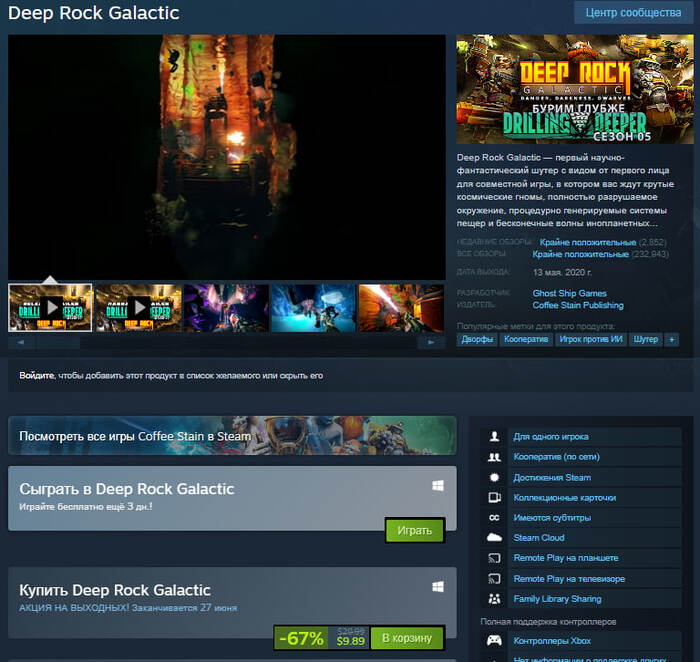Expand more tags with plus button
Screen dimensions: 700x662
[x=671, y=339]
